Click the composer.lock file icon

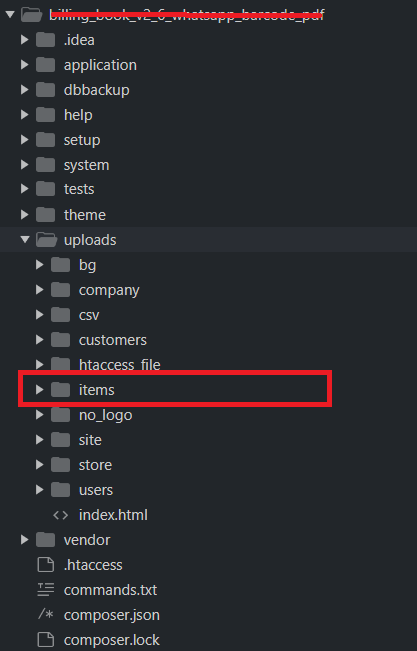(x=46, y=640)
